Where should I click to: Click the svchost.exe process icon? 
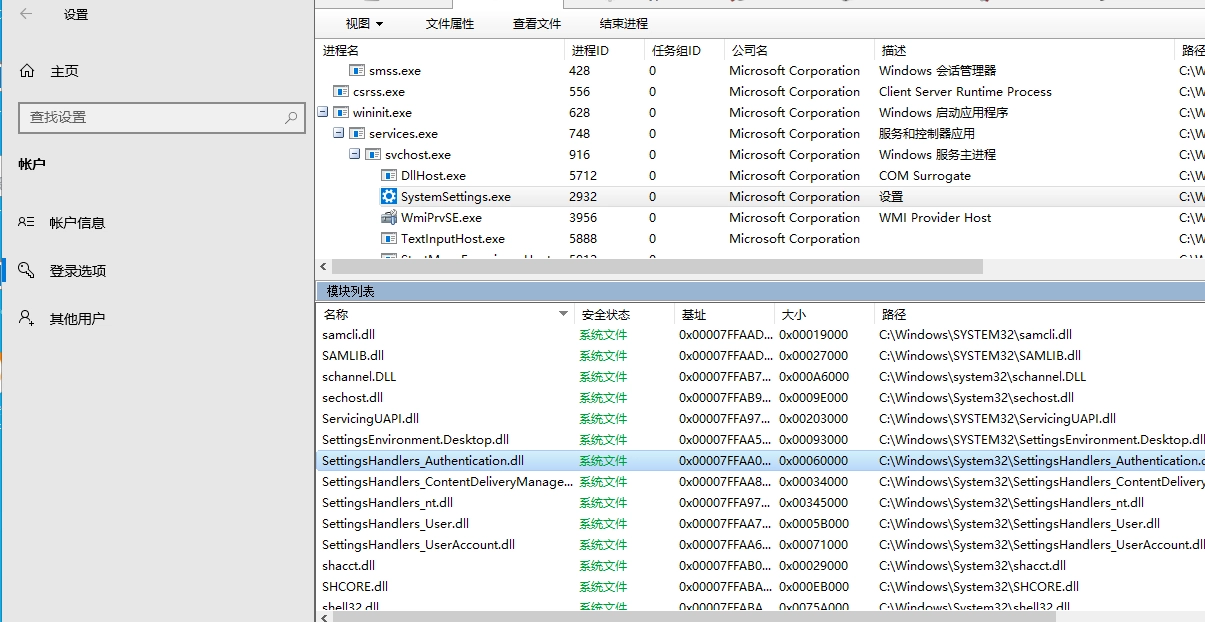pyautogui.click(x=373, y=155)
